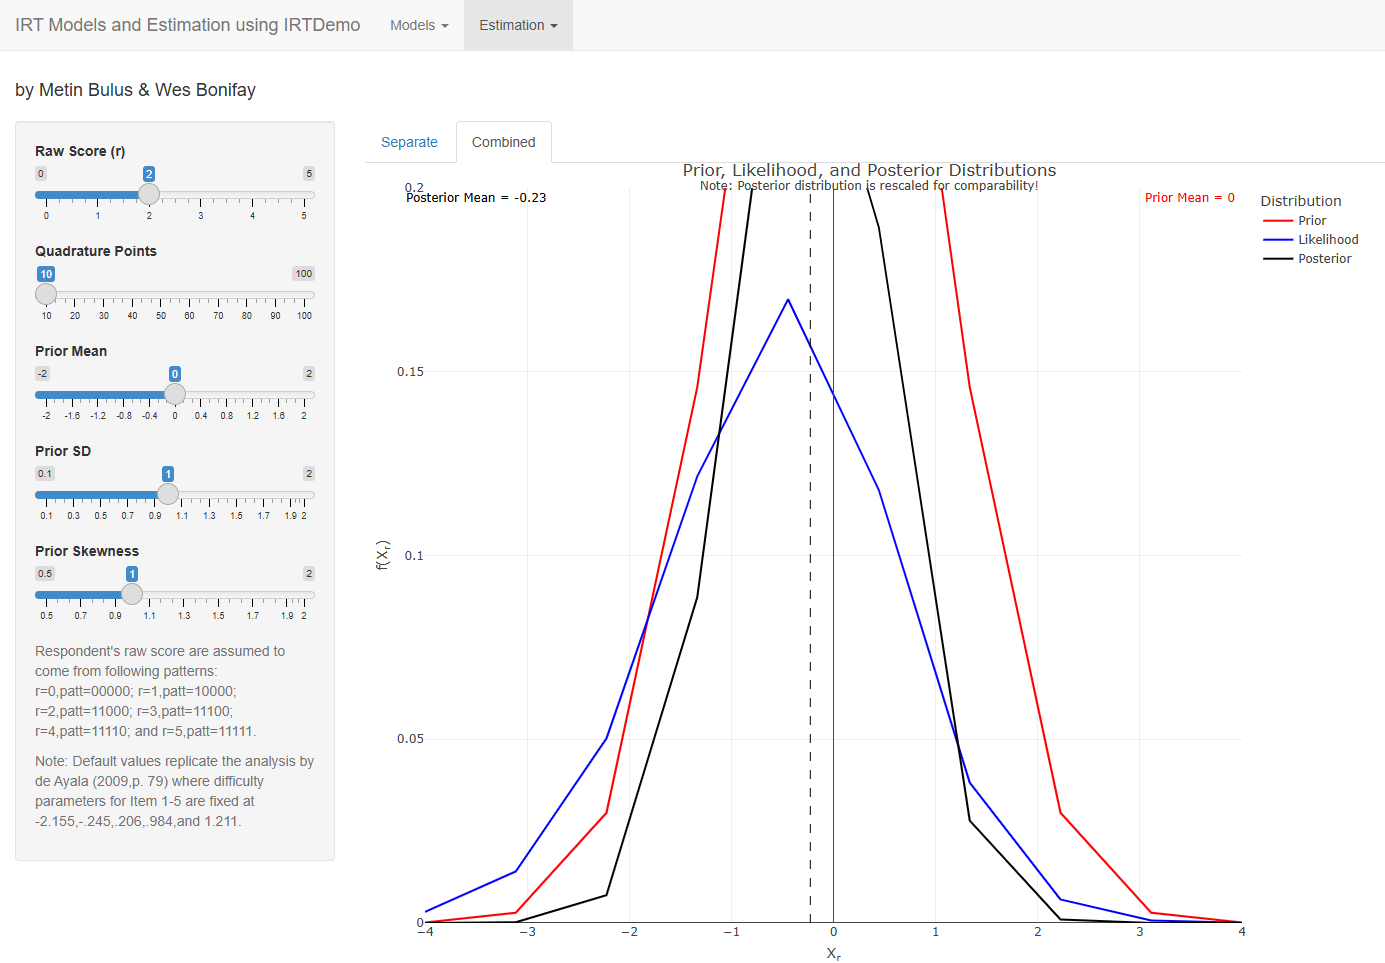Click the chart title 'Prior, Likelihood, and Posterior Distributions'
Image resolution: width=1385 pixels, height=963 pixels.
click(870, 170)
